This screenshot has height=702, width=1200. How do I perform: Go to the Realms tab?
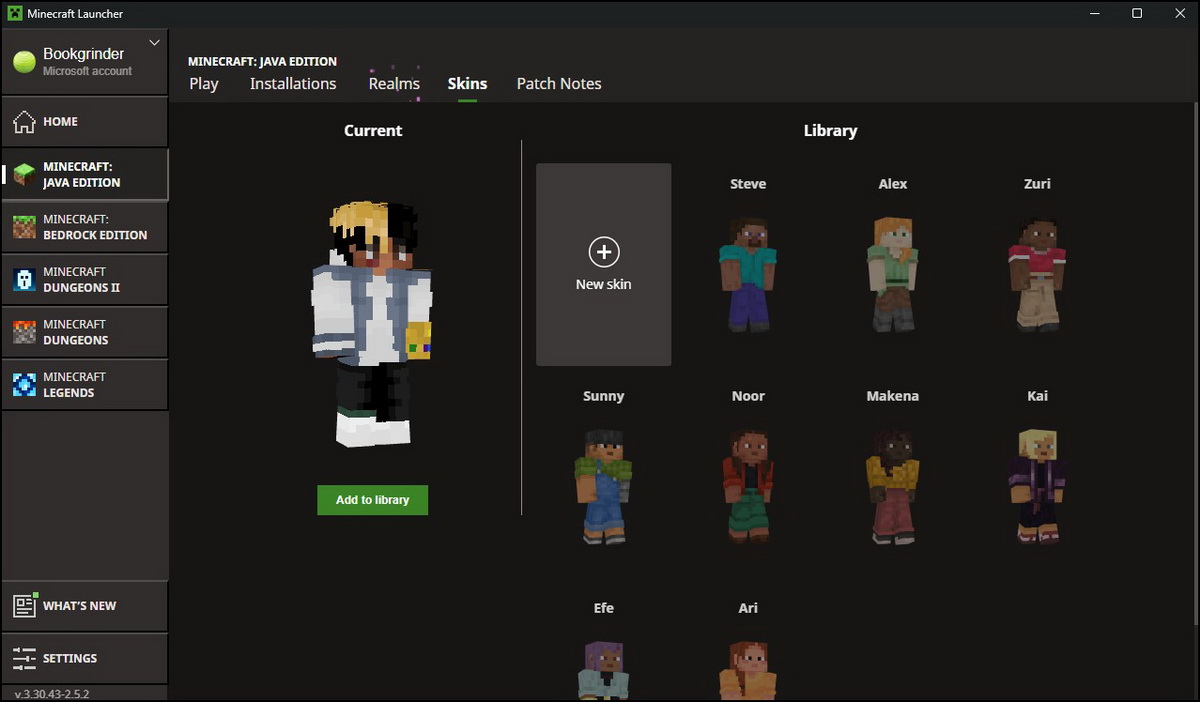coord(394,84)
